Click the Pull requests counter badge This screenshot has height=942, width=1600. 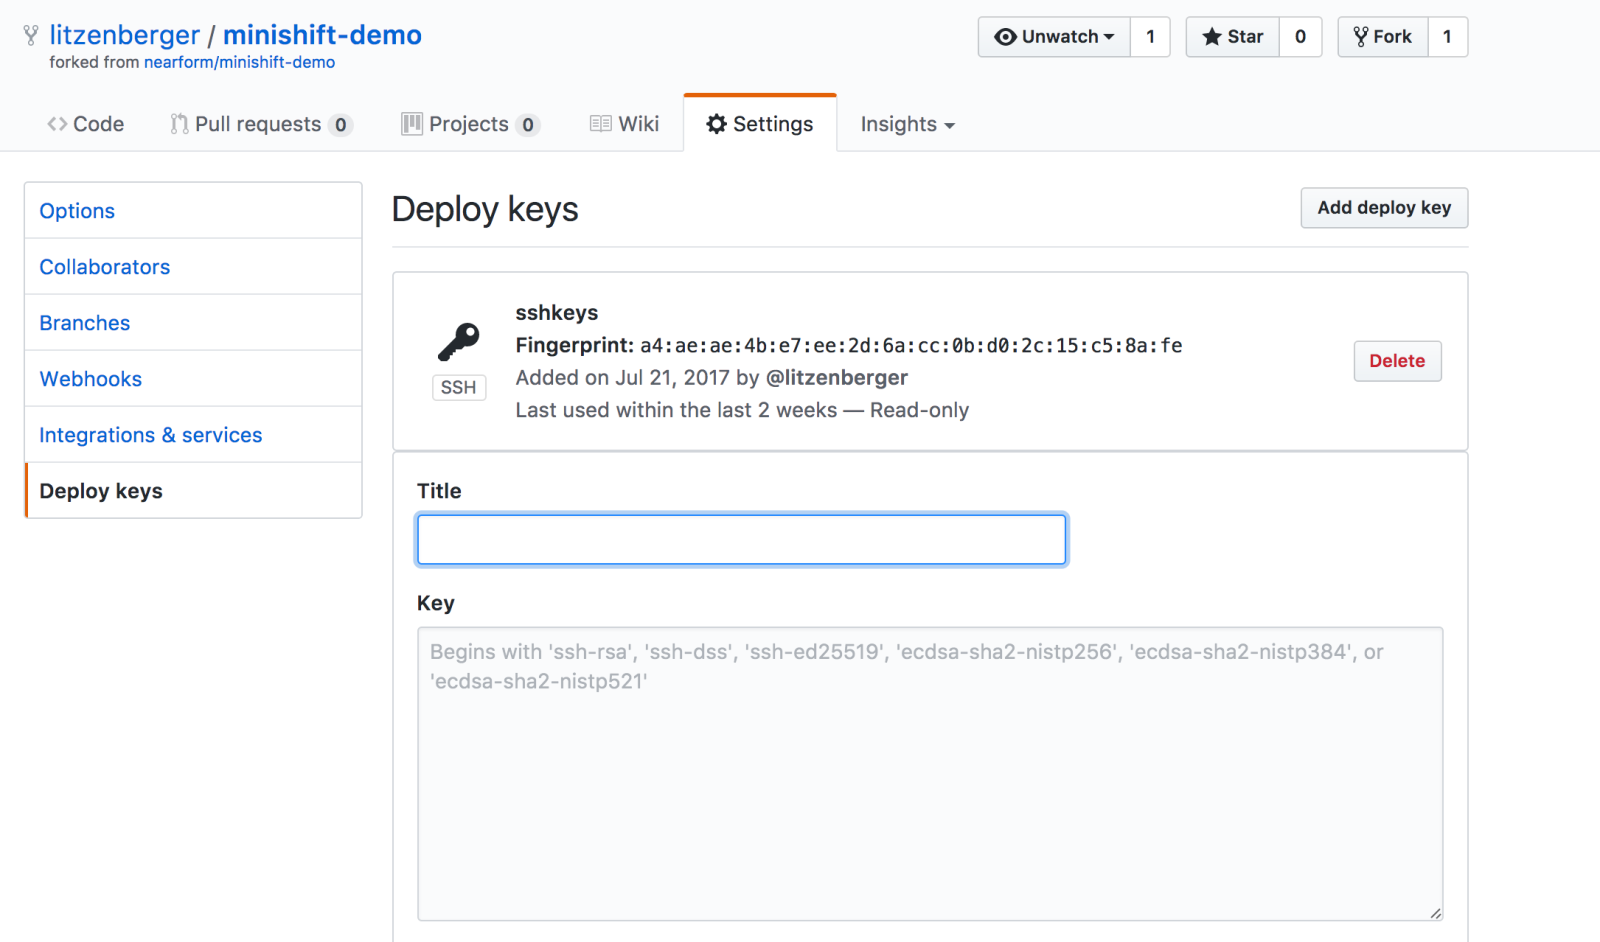[341, 125]
